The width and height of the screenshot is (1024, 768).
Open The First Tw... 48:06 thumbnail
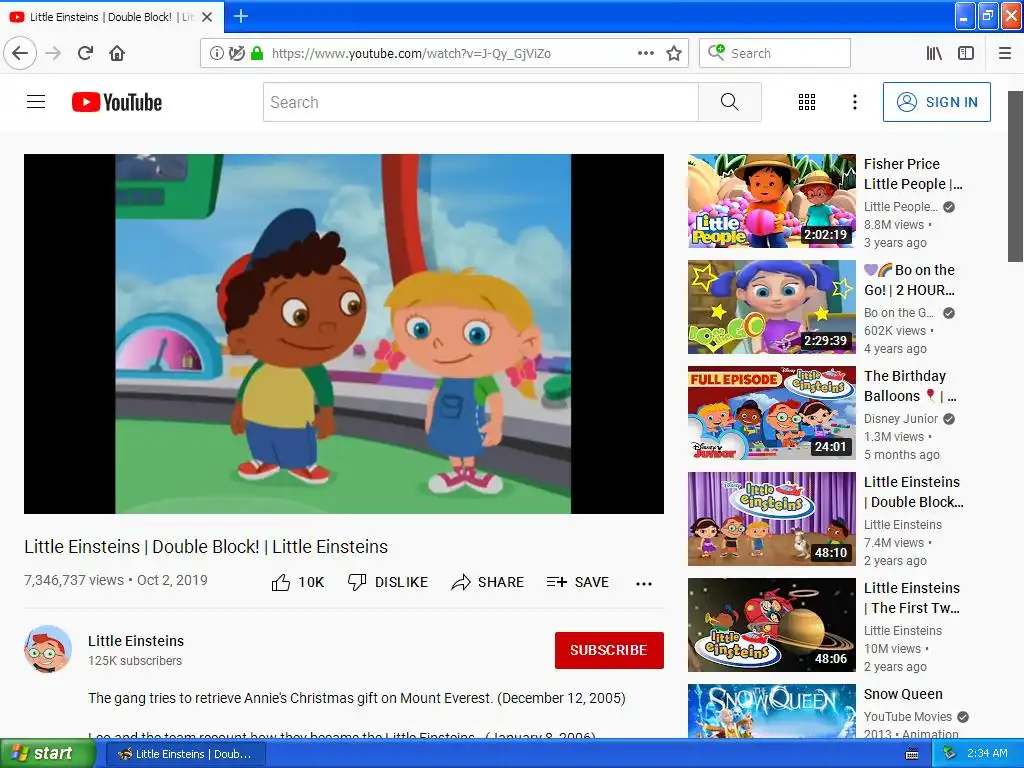[771, 625]
